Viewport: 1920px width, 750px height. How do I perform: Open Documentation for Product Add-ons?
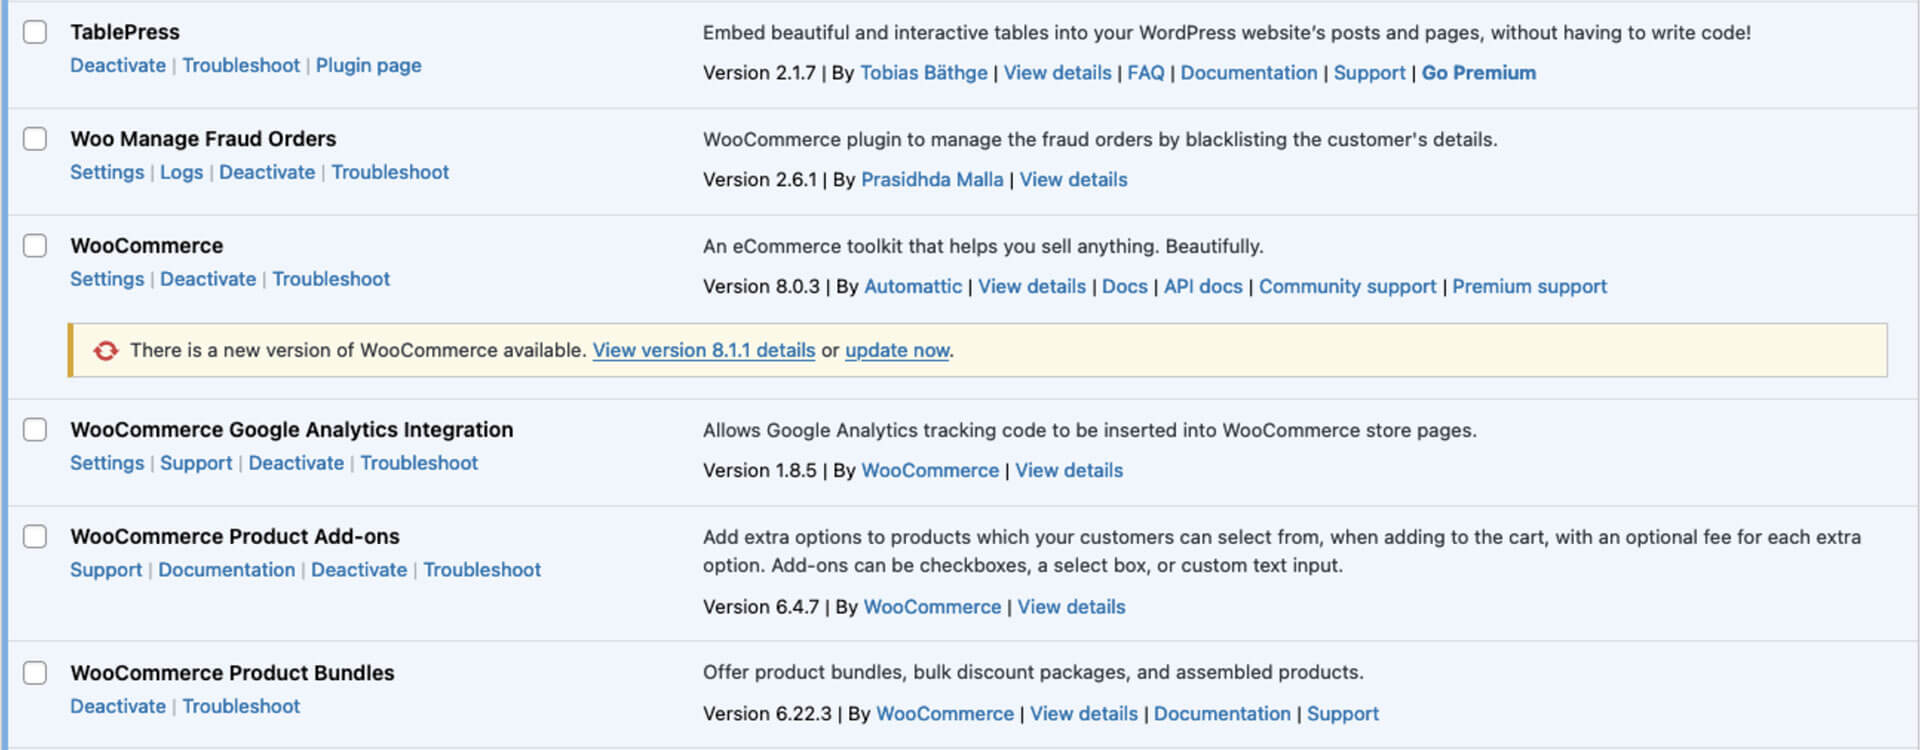(226, 570)
